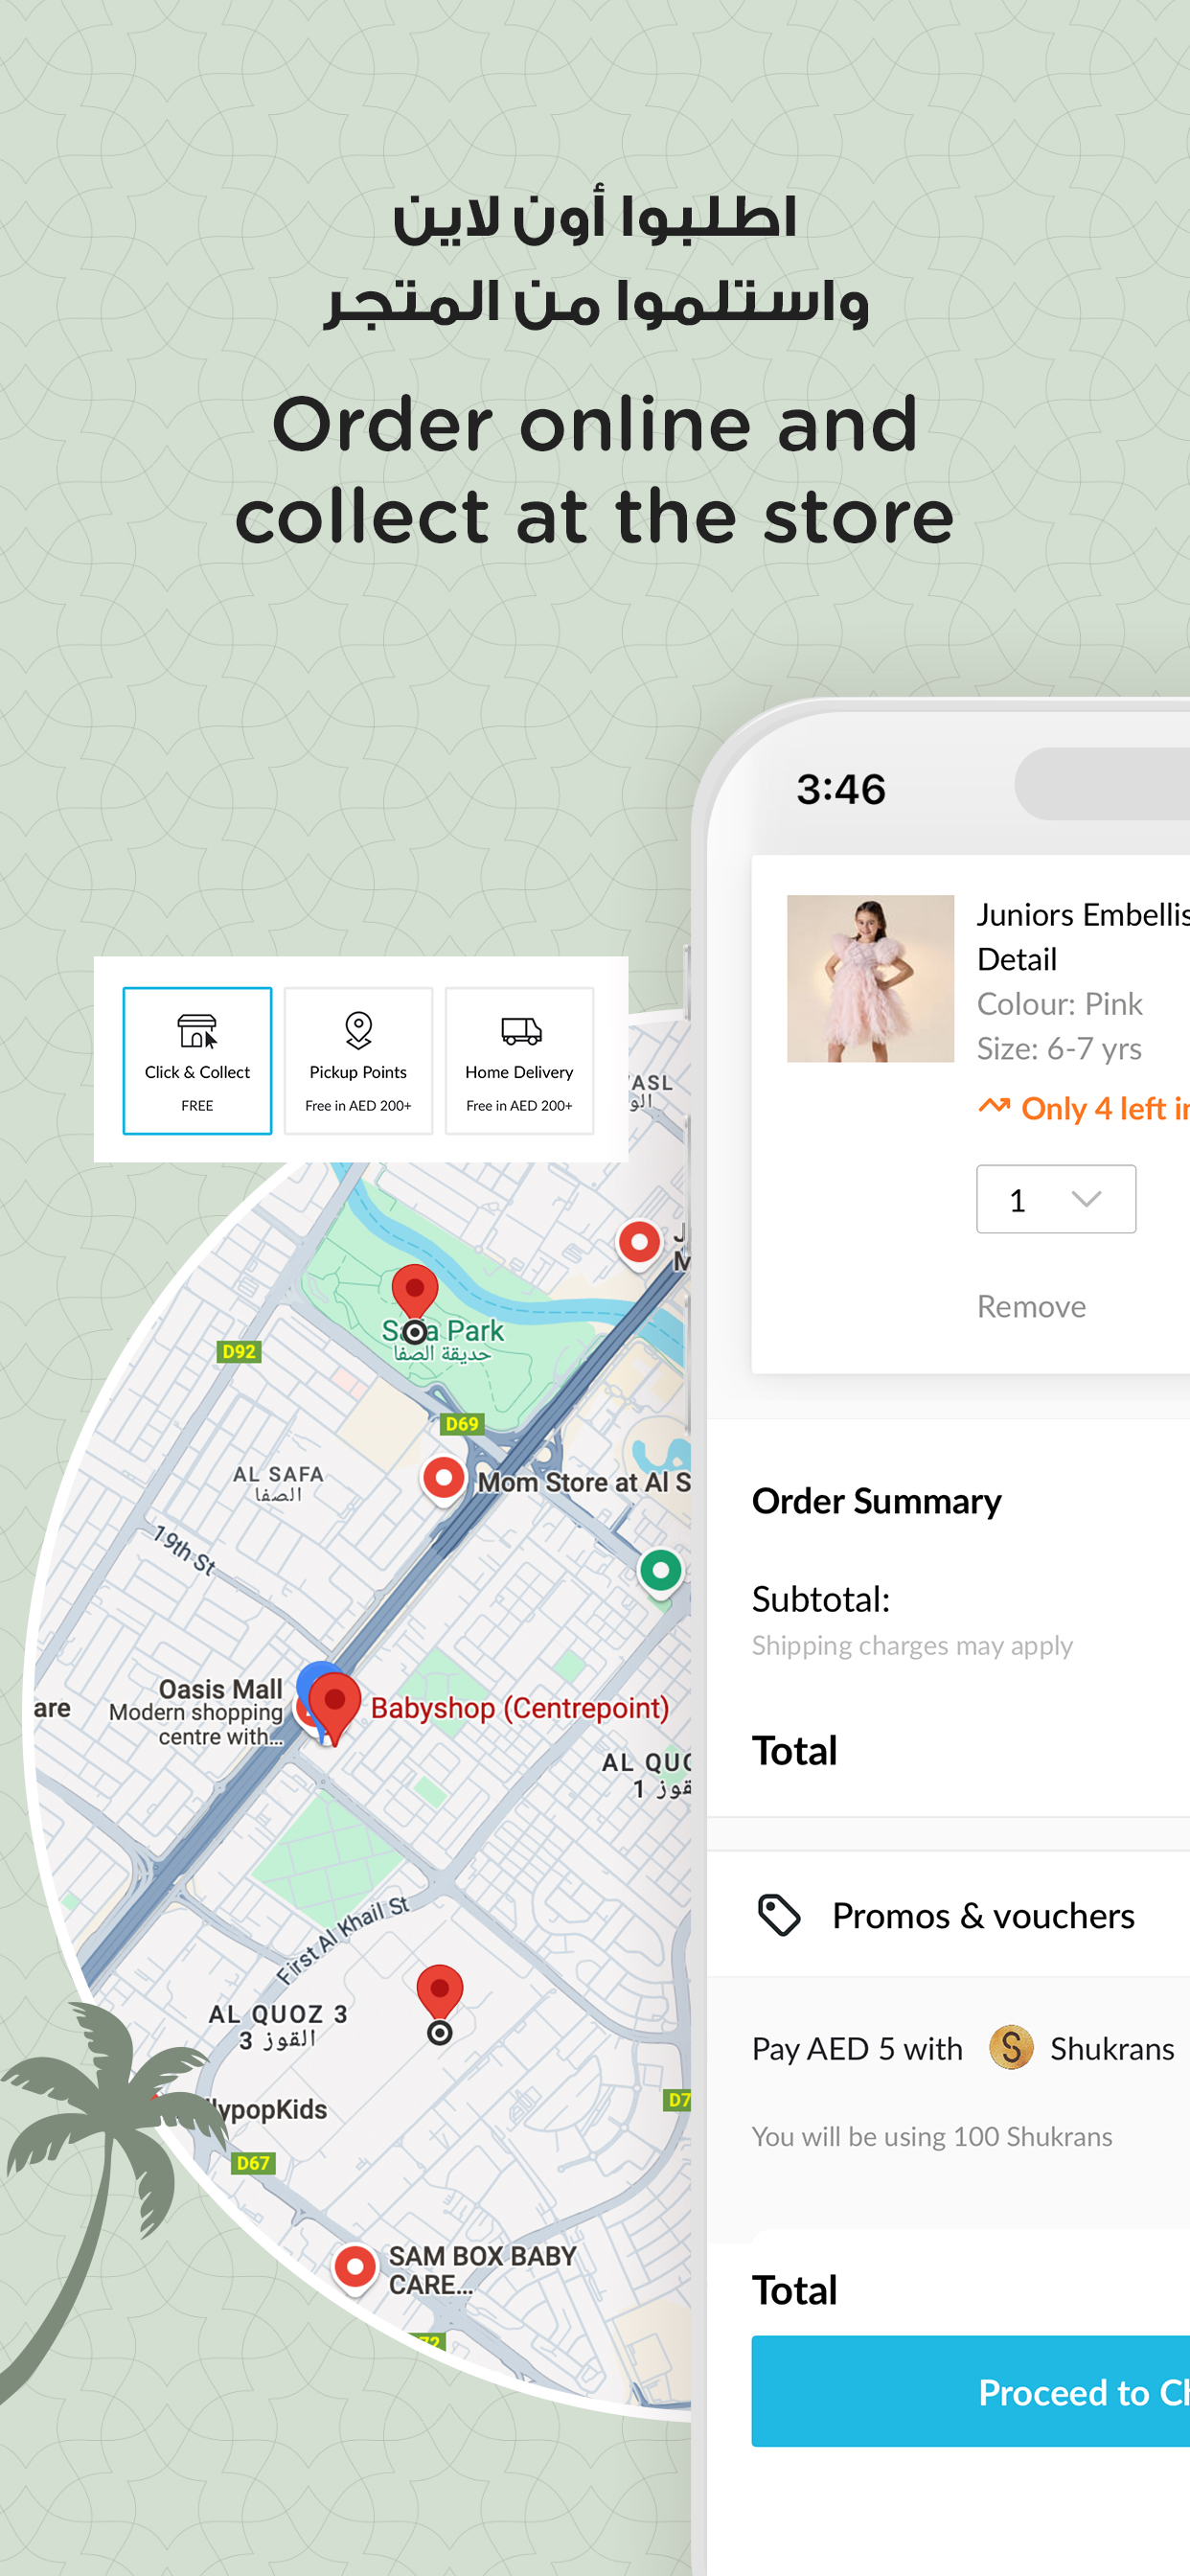Click the Shukrans coin icon
This screenshot has width=1190, height=2576.
click(x=1011, y=2047)
